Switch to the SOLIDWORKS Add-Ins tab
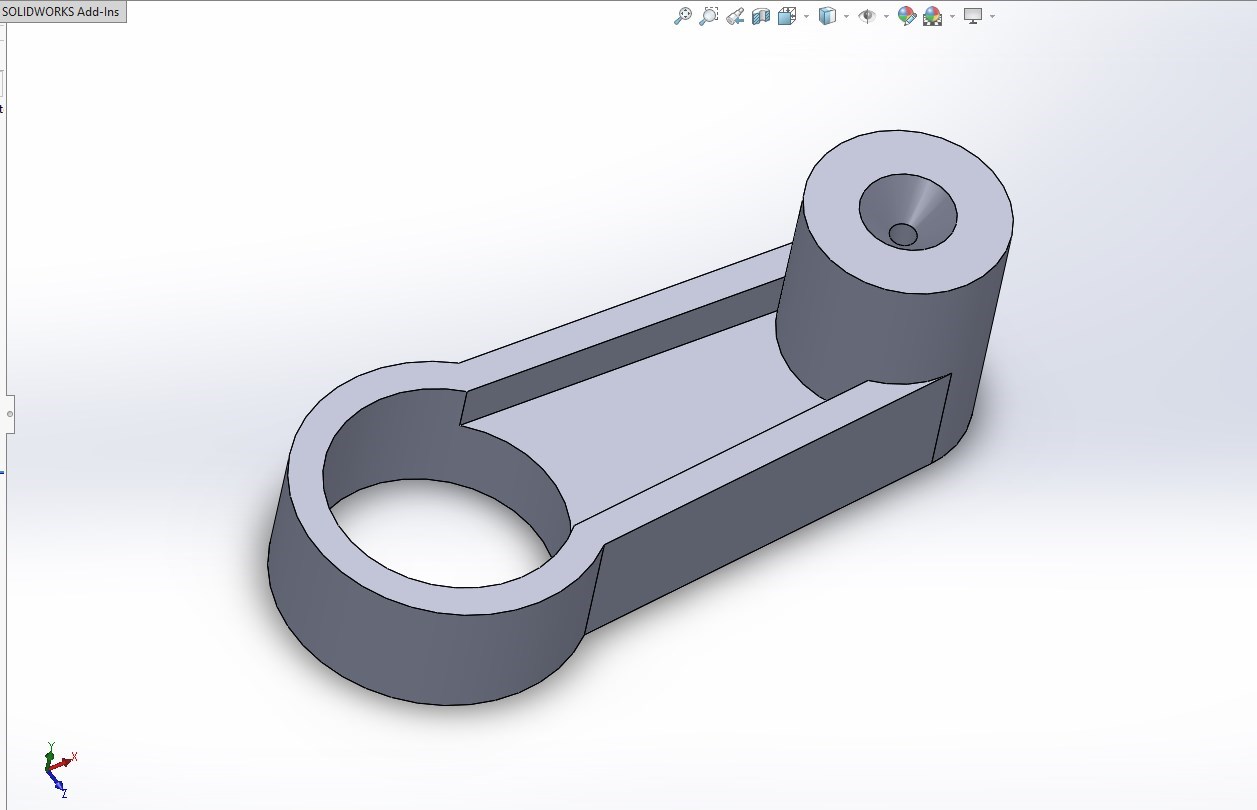 [x=61, y=11]
